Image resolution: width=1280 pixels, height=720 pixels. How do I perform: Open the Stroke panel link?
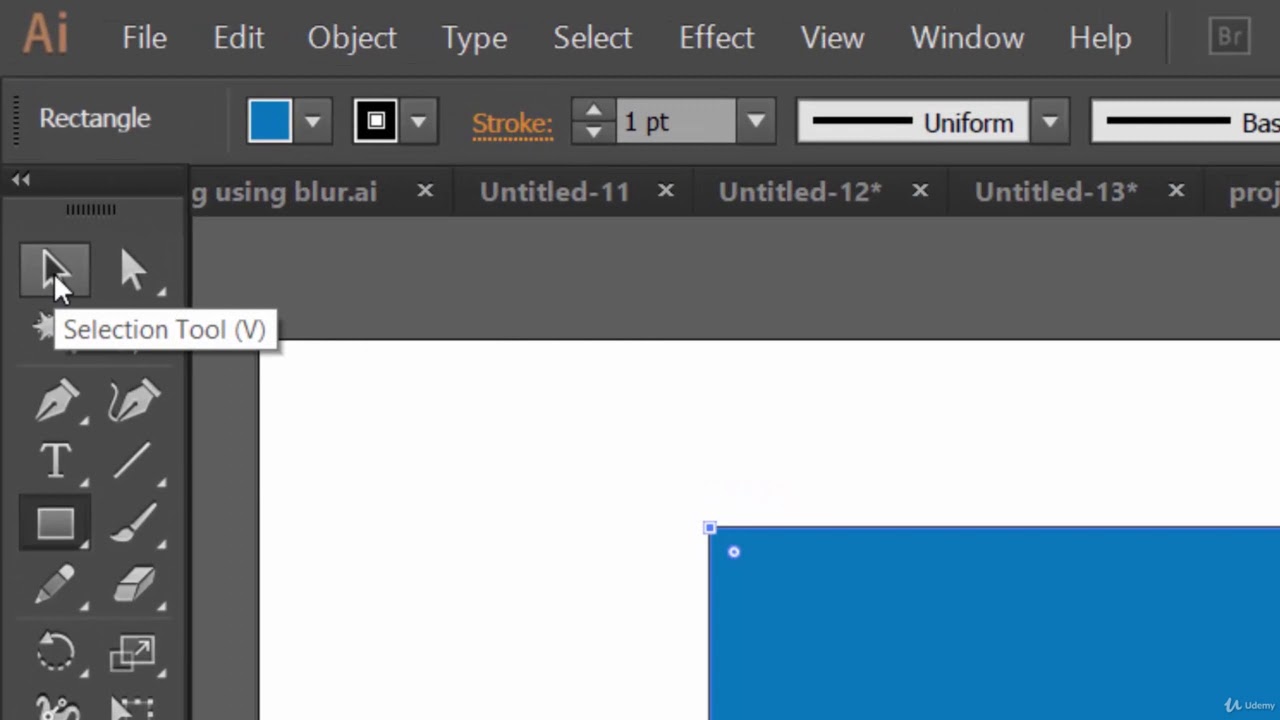click(512, 123)
